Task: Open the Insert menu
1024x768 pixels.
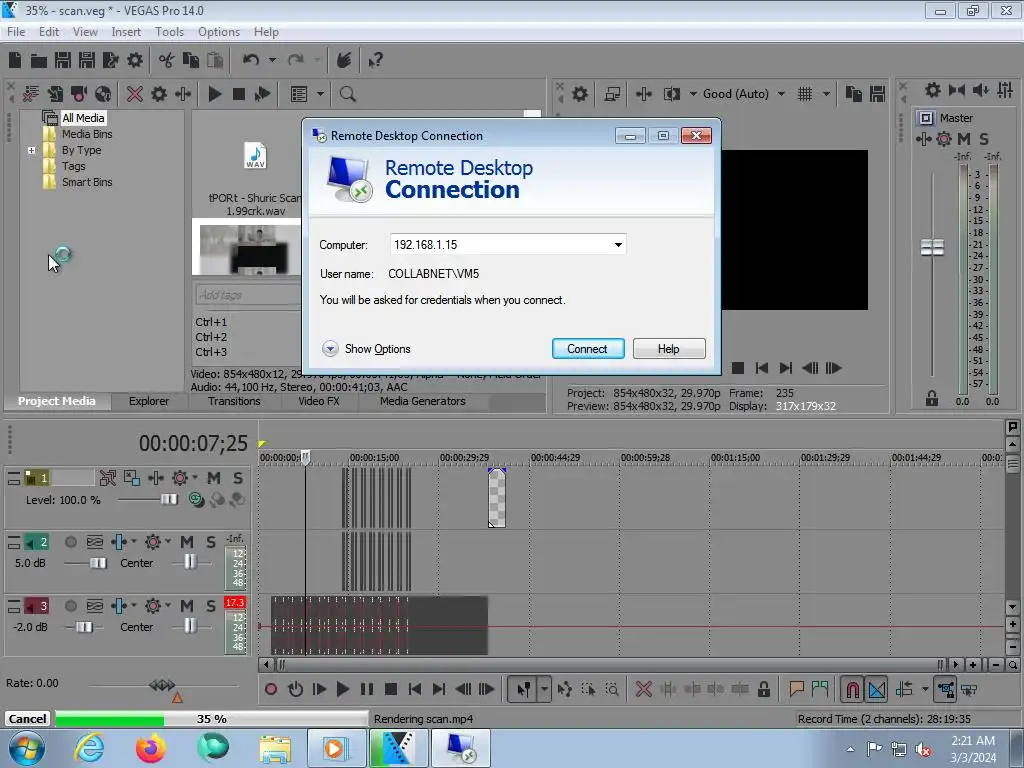Action: point(126,31)
